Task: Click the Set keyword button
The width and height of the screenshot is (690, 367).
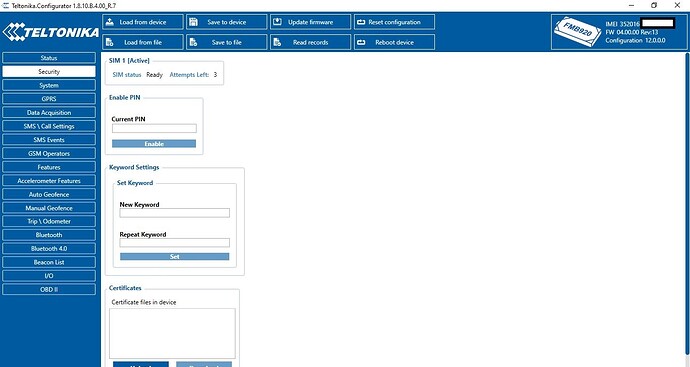Action: point(175,257)
